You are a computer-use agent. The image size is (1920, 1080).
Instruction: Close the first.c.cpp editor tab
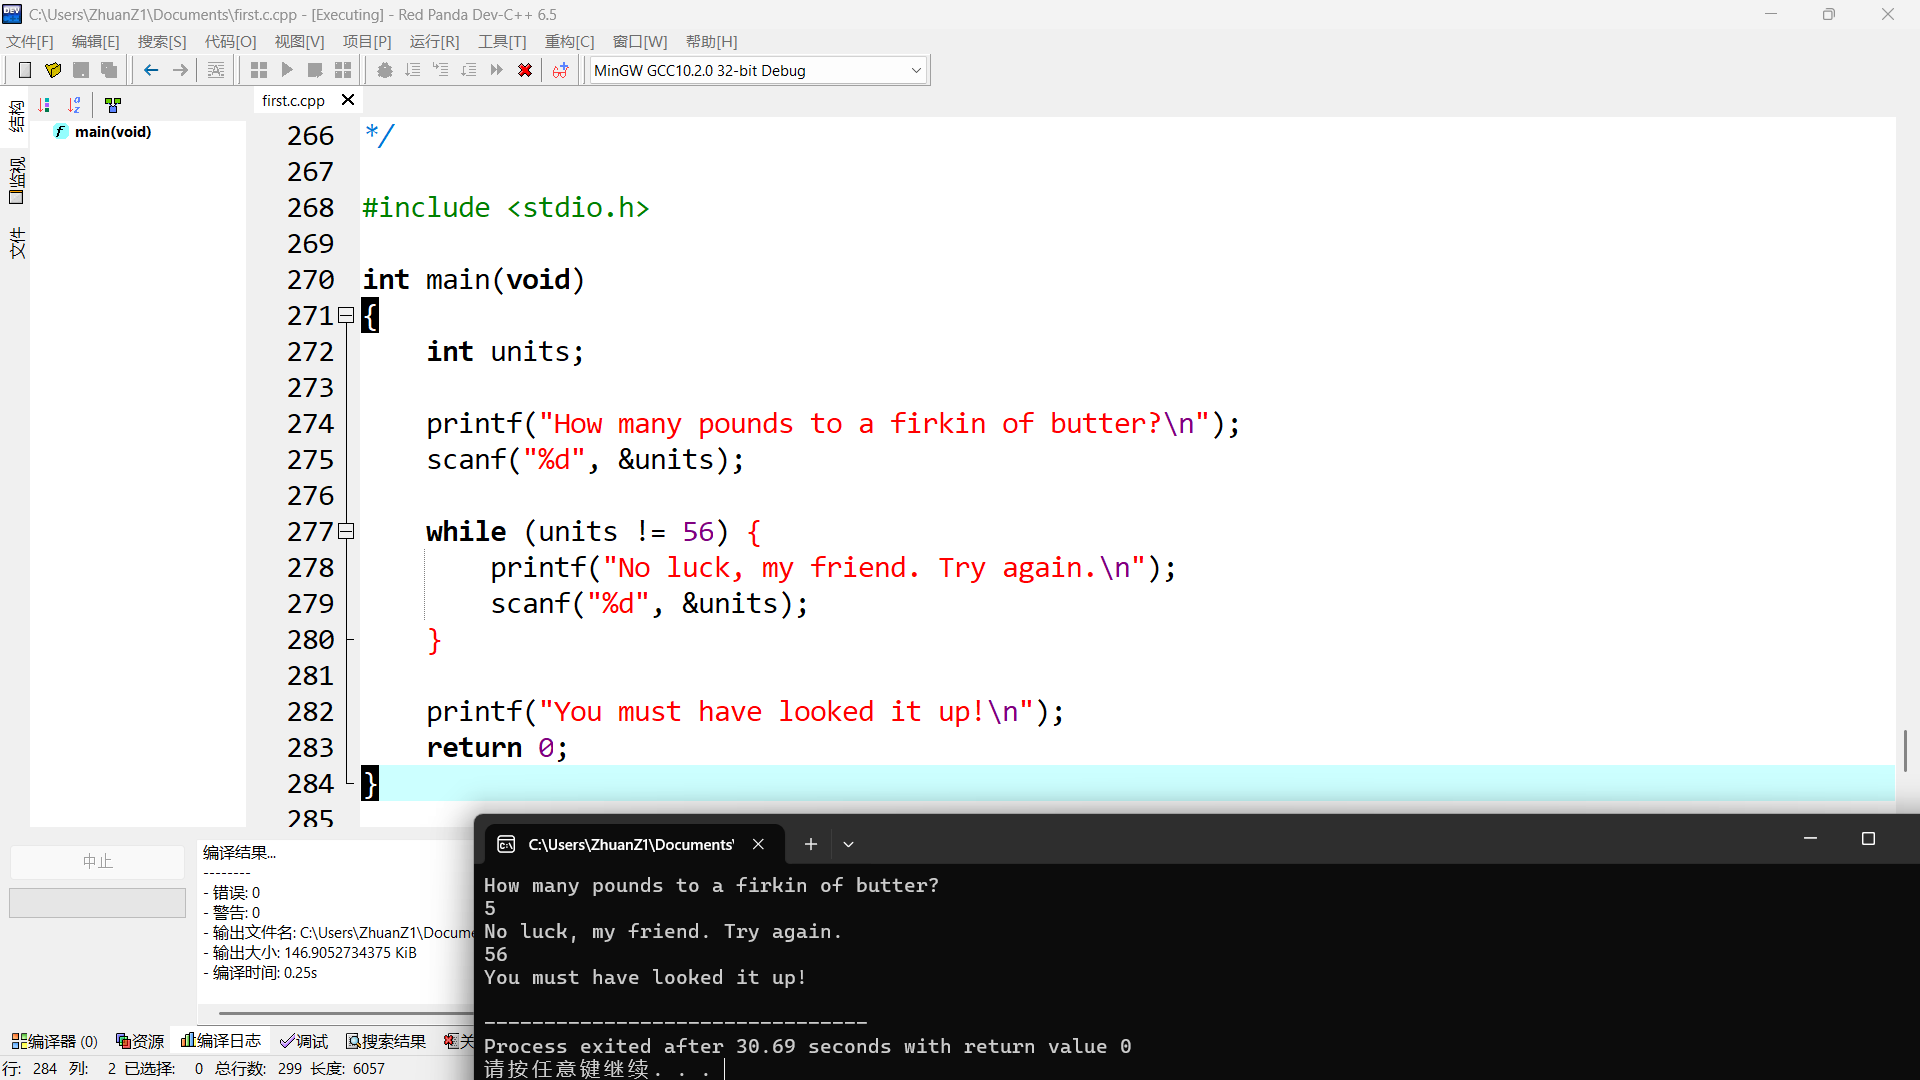(x=348, y=100)
